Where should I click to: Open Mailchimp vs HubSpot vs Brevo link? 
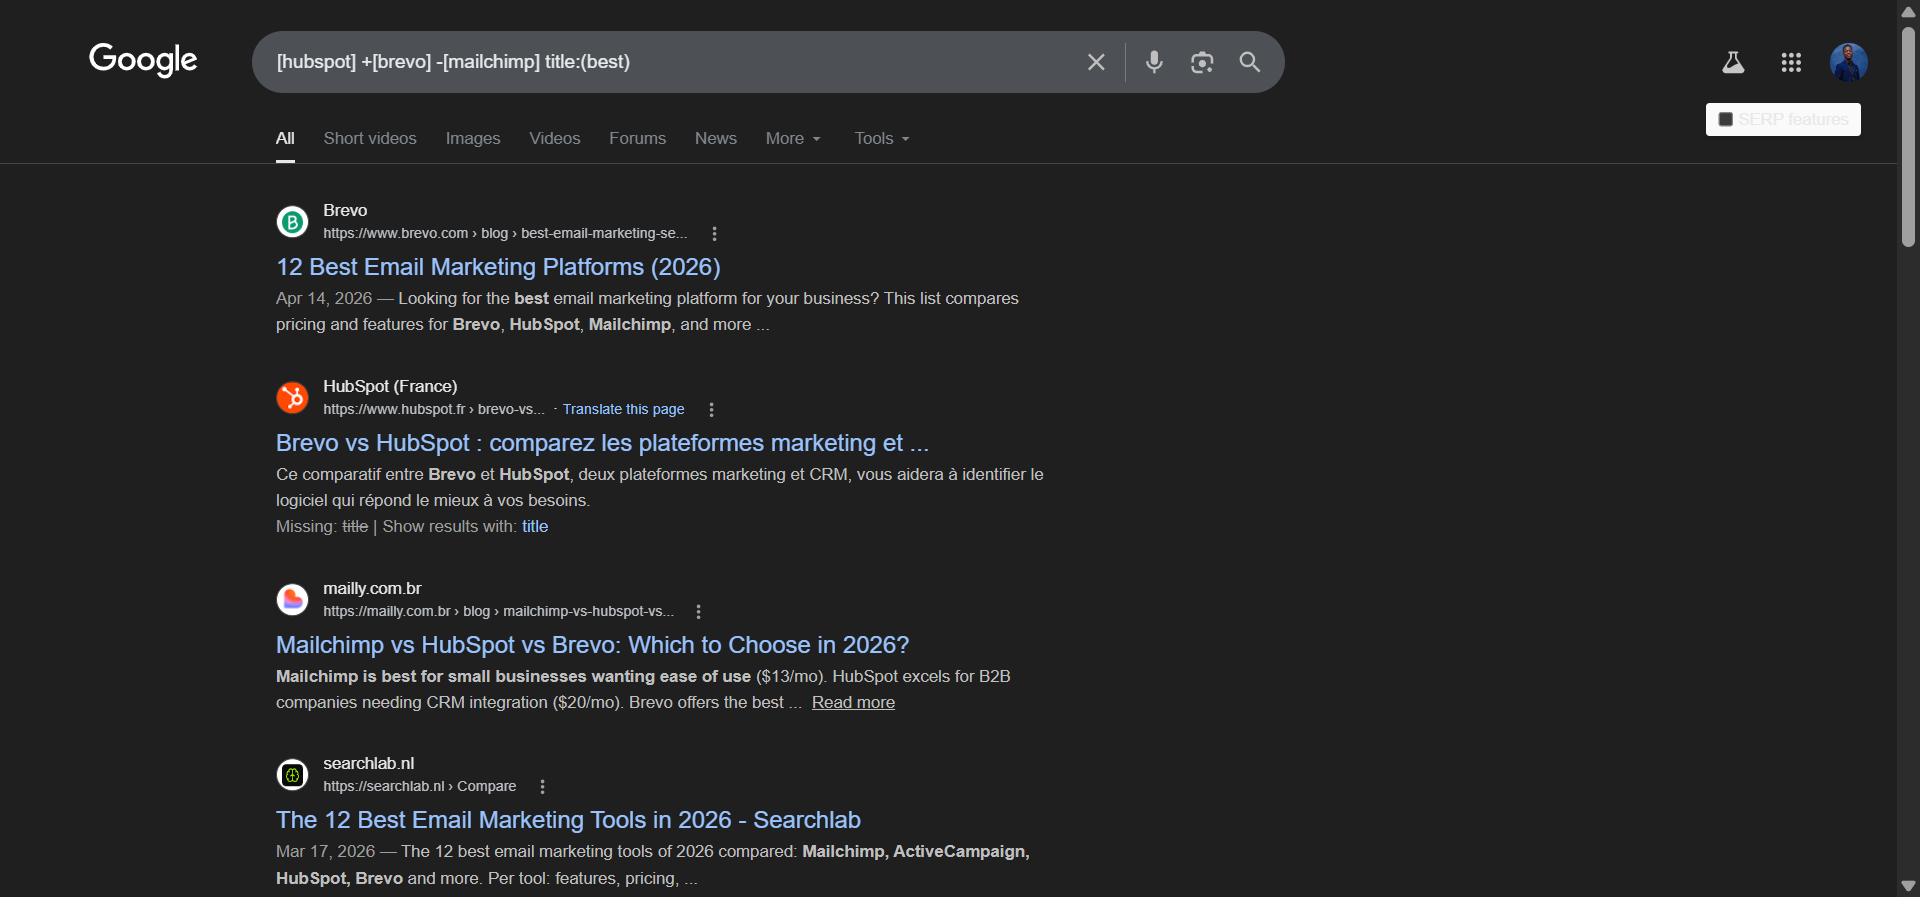pyautogui.click(x=592, y=645)
